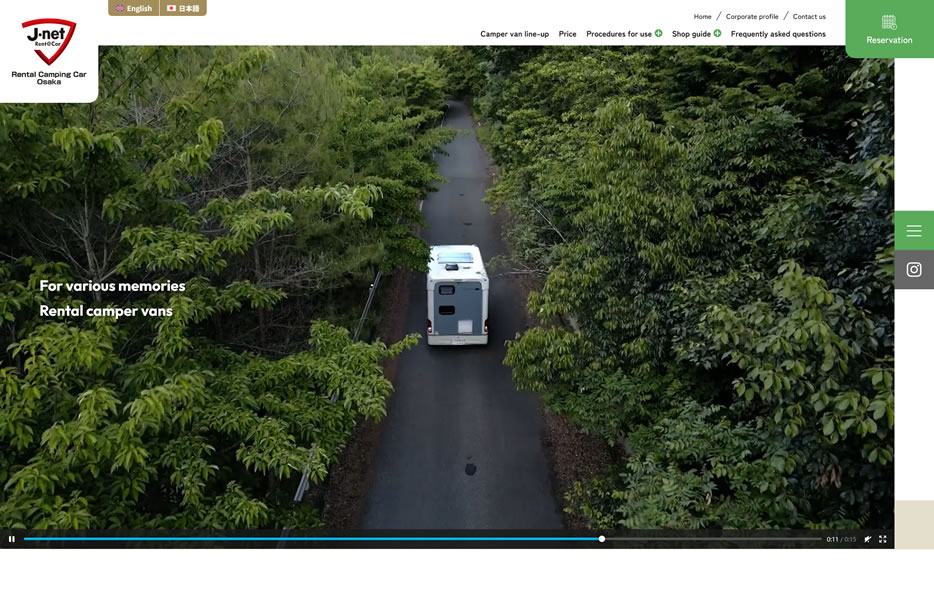This screenshot has width=934, height=612.
Task: Open the green hamburger side menu
Action: click(x=913, y=230)
